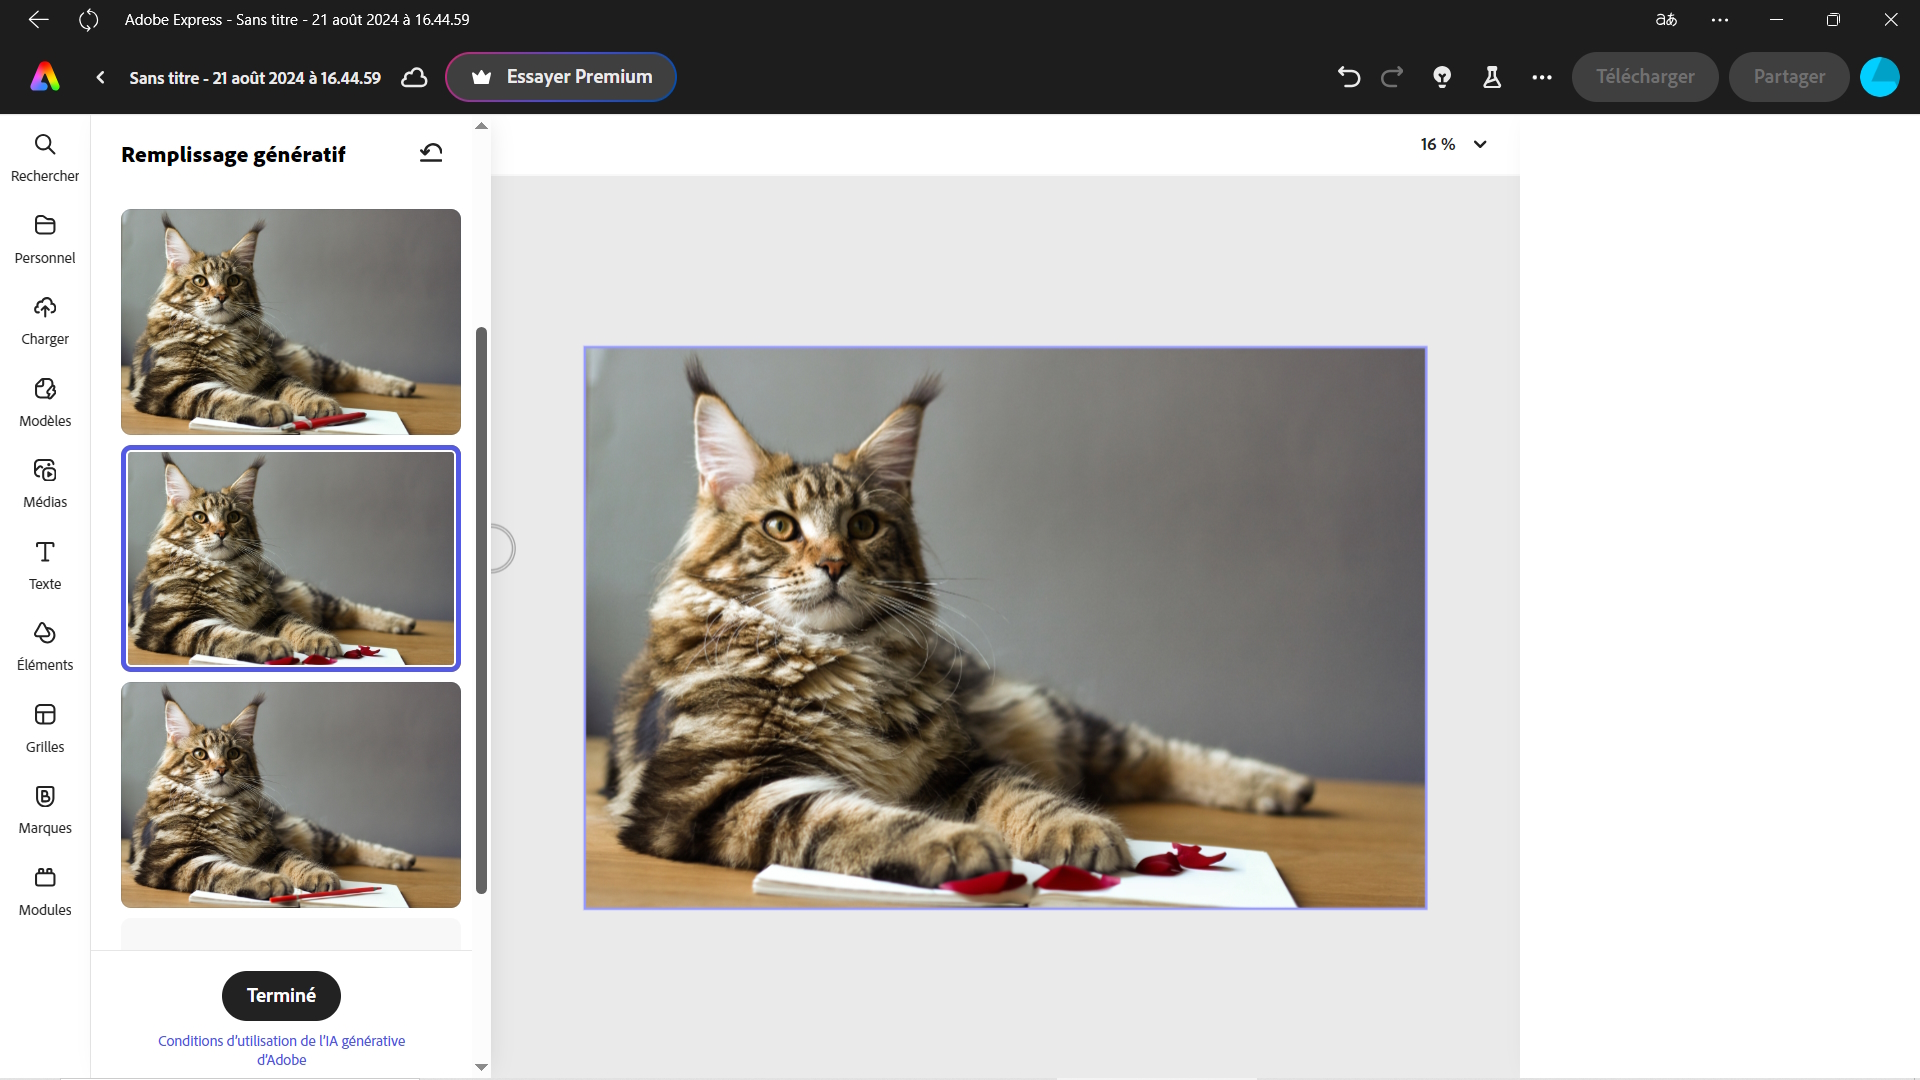Click the Essayer Premium button
This screenshot has height=1080, width=1920.
tap(561, 77)
